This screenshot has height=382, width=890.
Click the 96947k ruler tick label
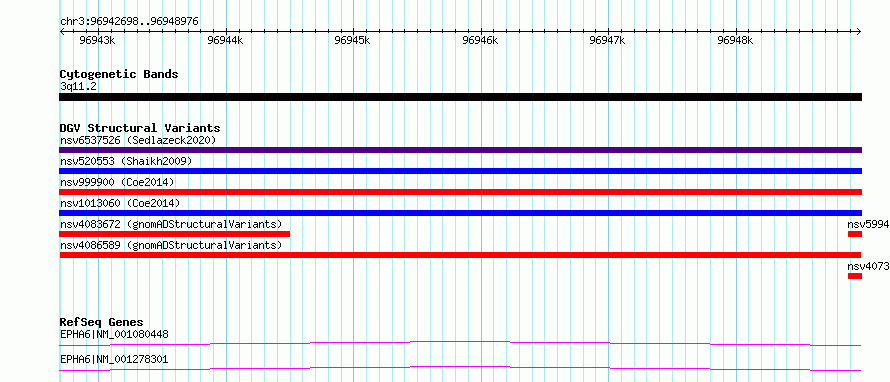coord(608,40)
